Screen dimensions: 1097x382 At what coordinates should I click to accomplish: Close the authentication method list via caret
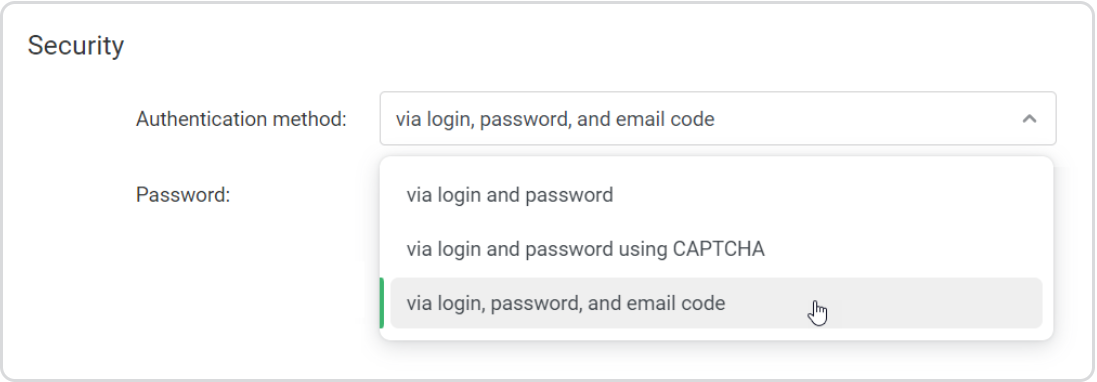point(1028,119)
